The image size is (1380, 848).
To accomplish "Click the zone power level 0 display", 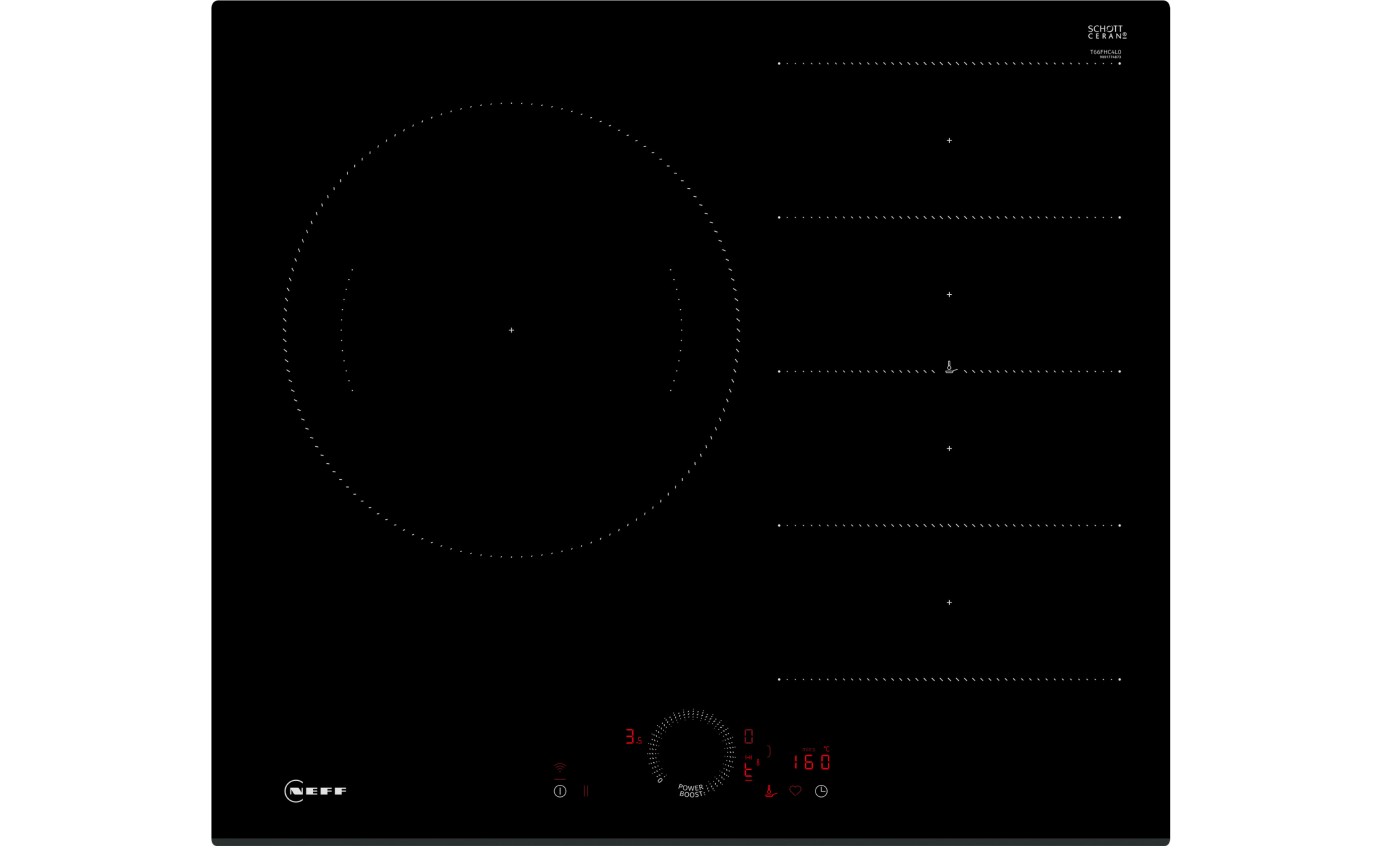I will (748, 735).
